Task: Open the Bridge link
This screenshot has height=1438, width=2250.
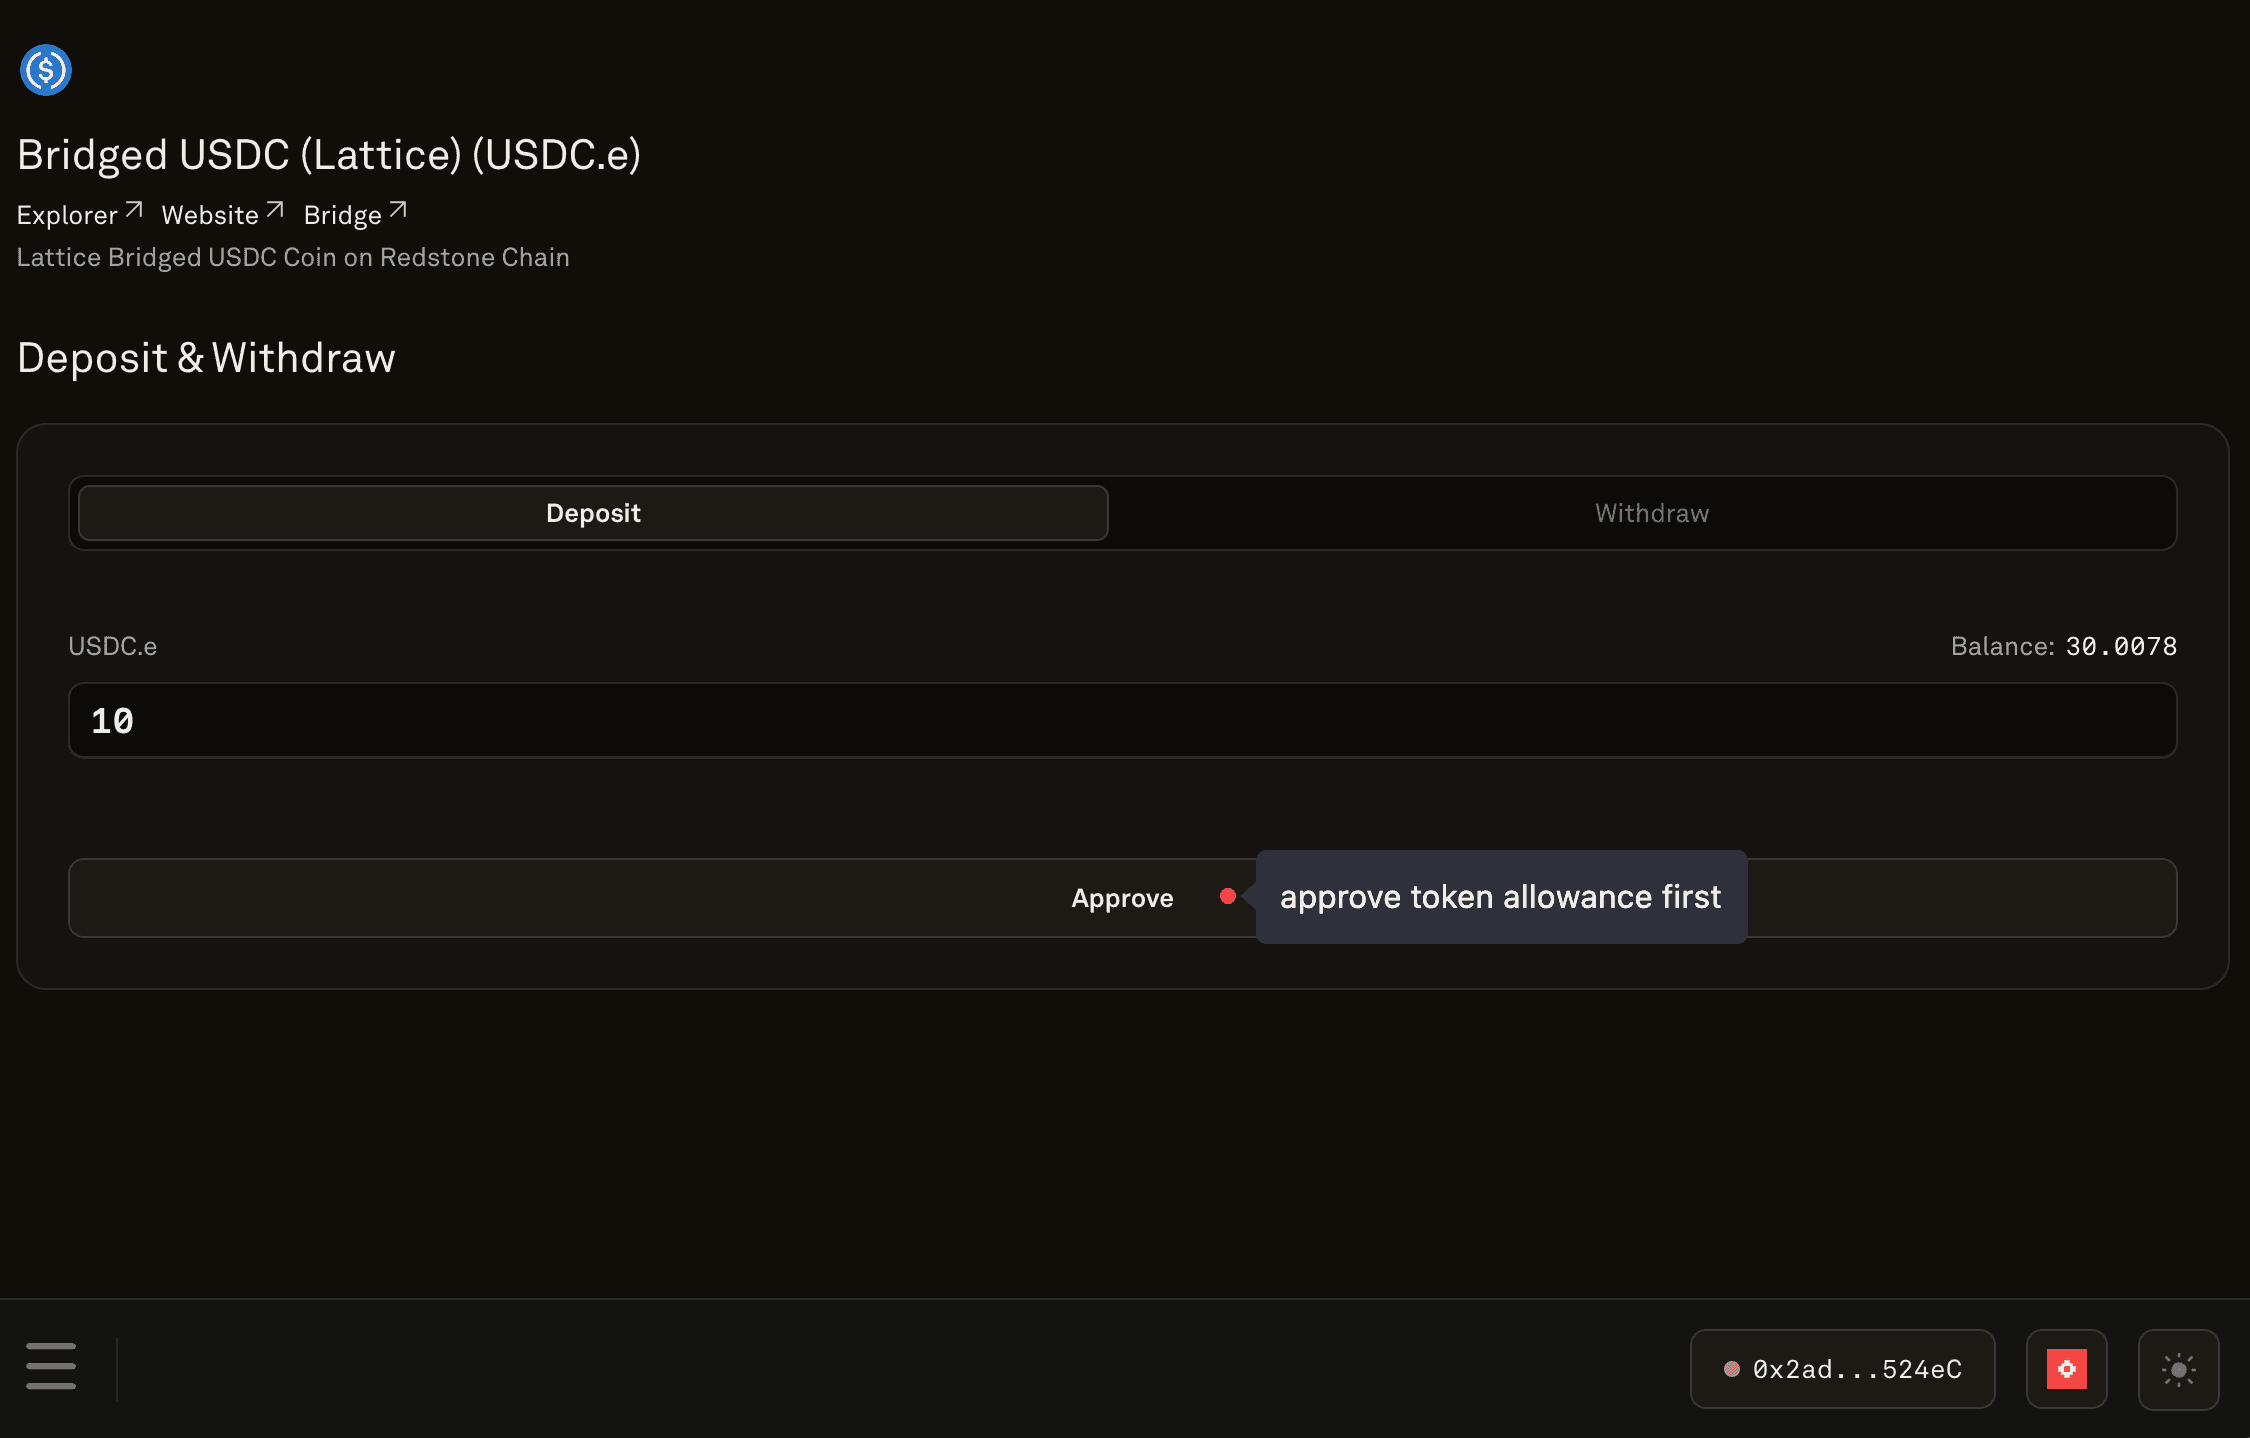Action: pyautogui.click(x=342, y=215)
